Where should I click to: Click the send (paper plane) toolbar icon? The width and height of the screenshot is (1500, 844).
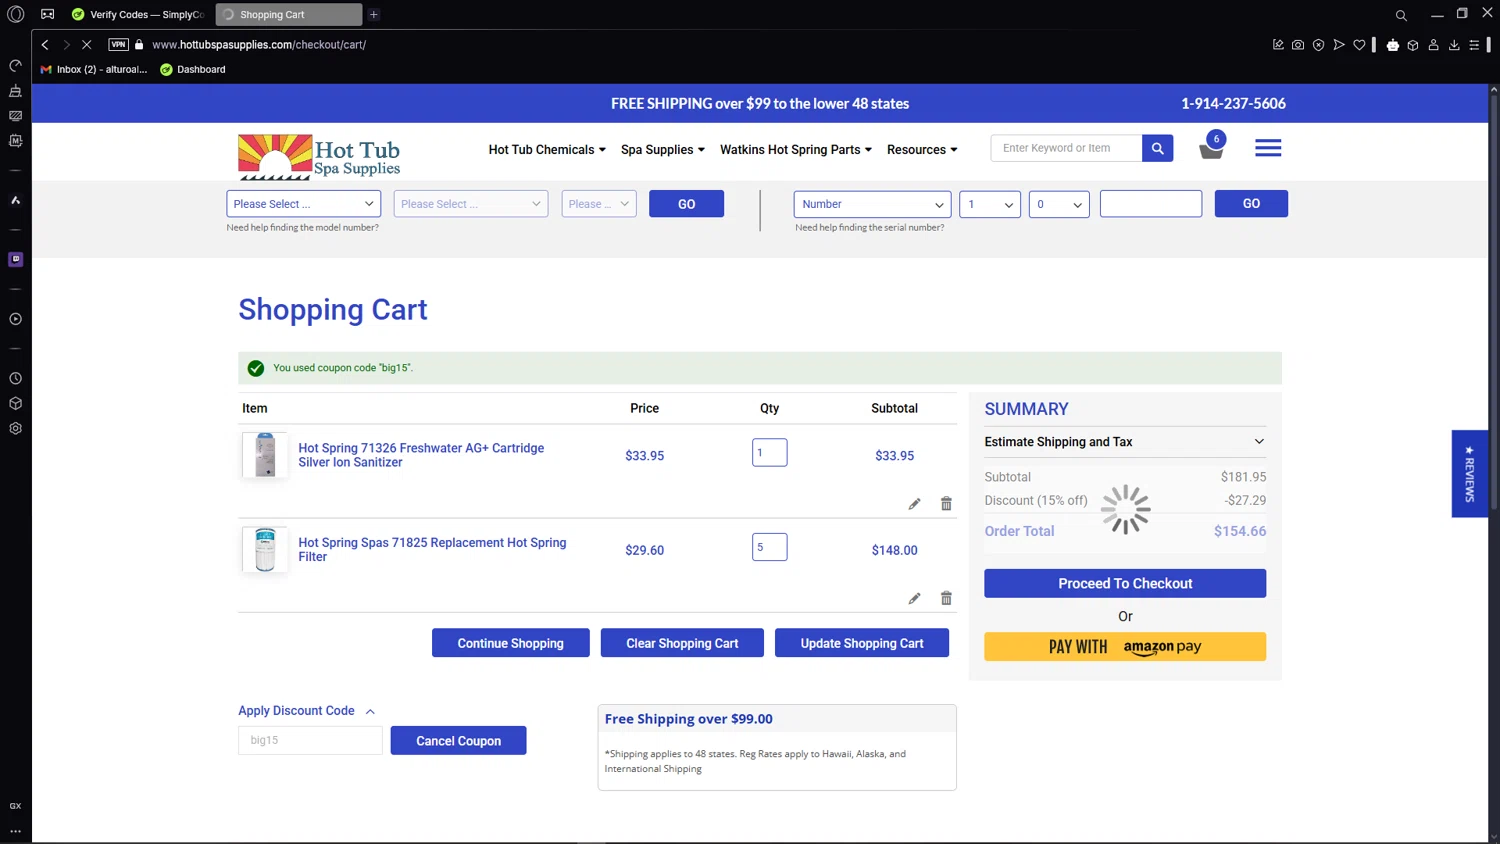pyautogui.click(x=1339, y=45)
